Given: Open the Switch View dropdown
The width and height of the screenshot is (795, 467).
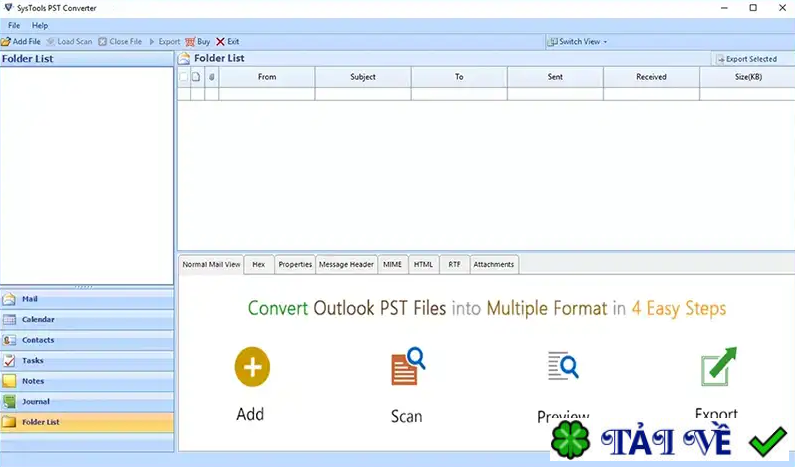Looking at the screenshot, I should coord(577,42).
